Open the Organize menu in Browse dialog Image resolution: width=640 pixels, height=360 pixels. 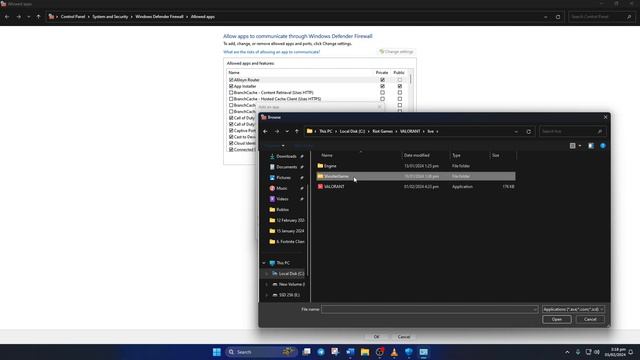[x=274, y=146]
